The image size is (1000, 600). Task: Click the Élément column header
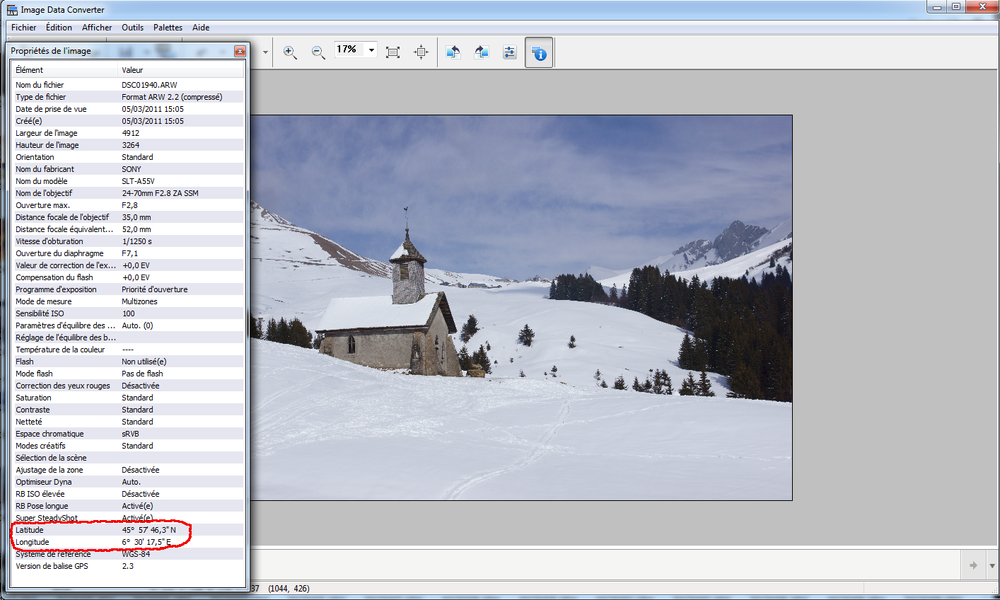[65, 70]
